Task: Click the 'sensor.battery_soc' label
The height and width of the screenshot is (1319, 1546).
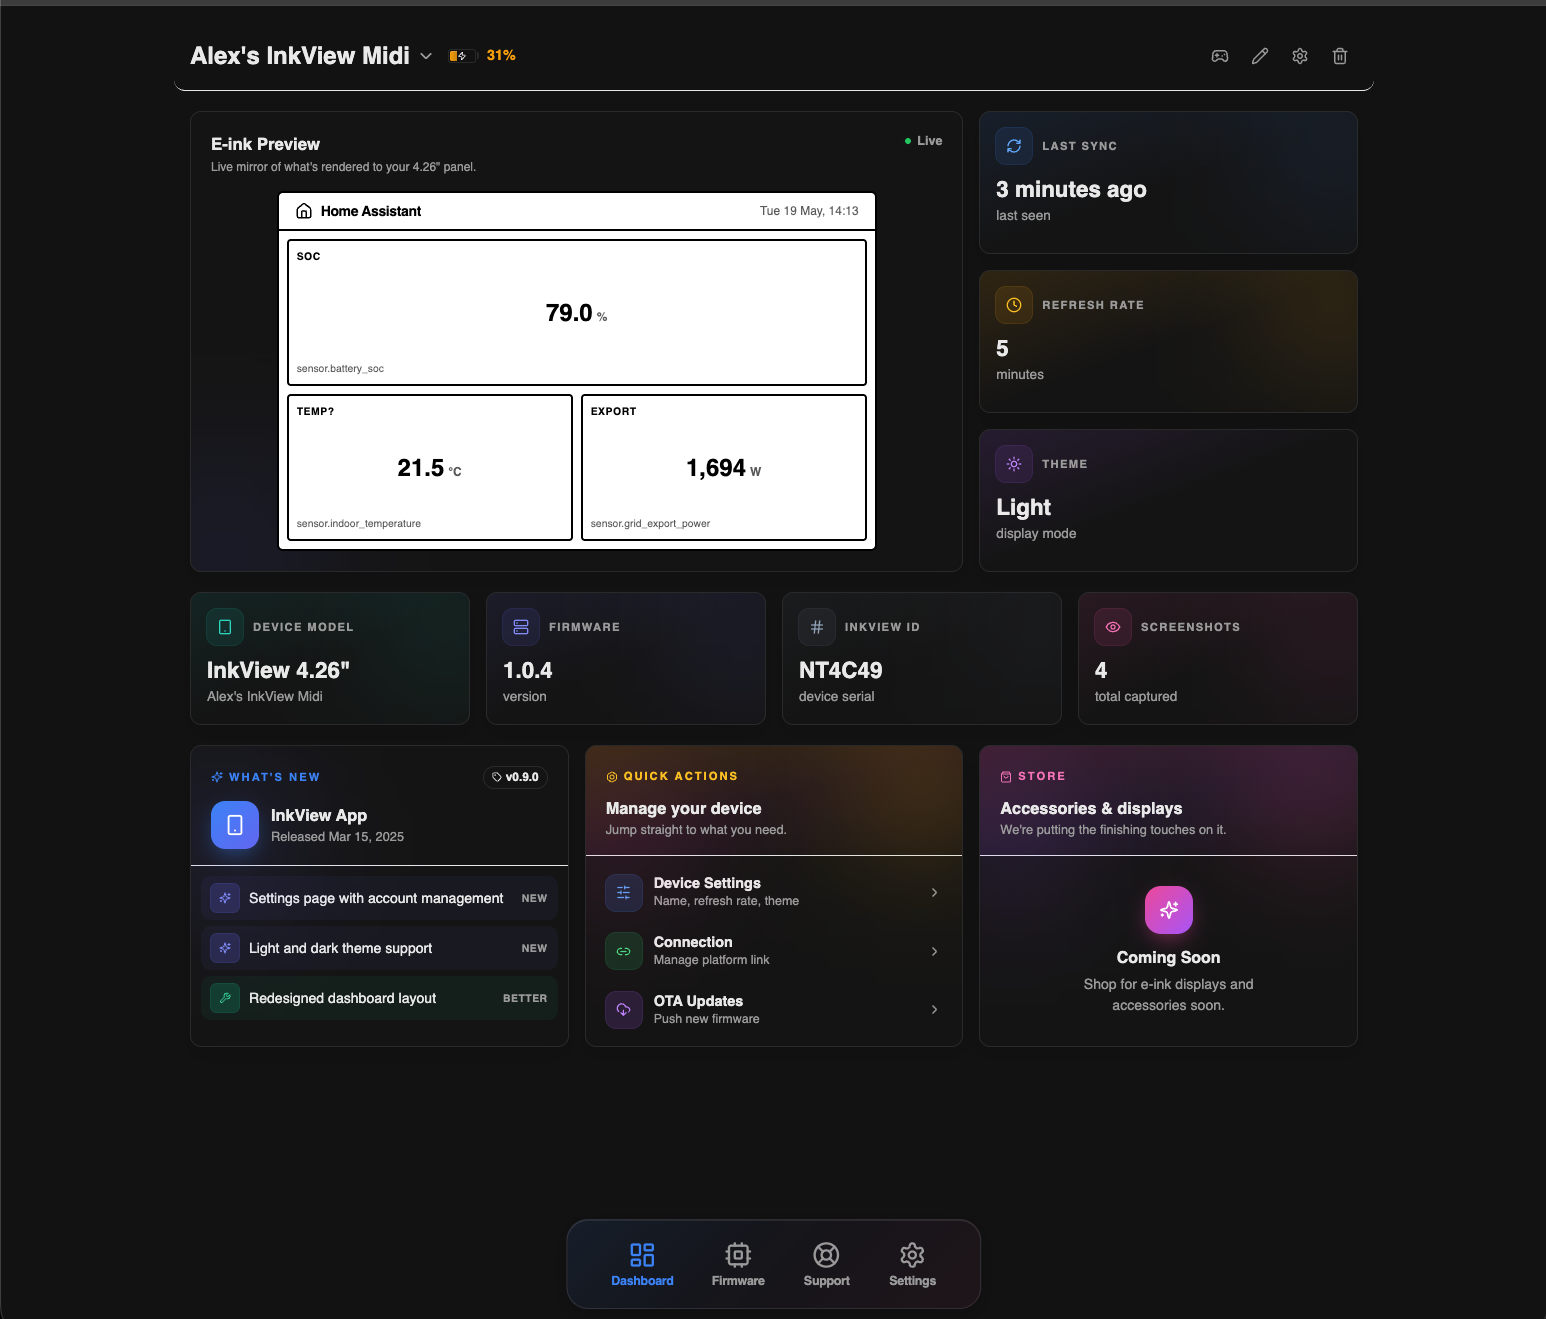Action: 340,369
